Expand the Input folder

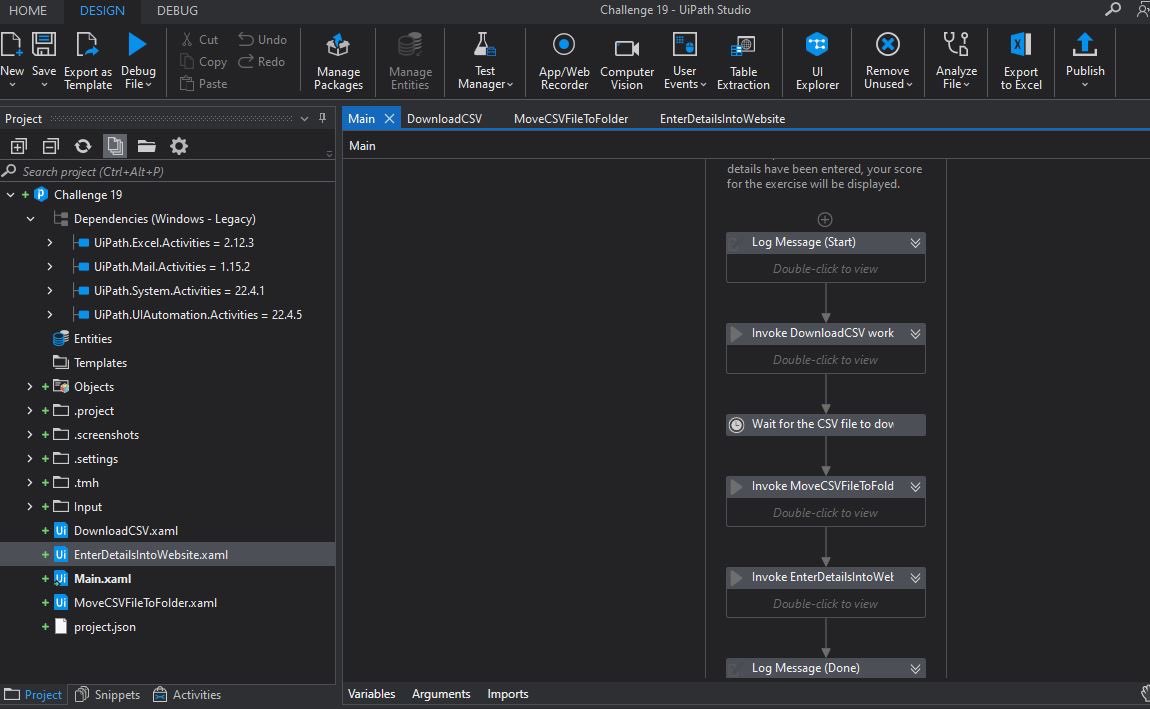click(x=29, y=507)
